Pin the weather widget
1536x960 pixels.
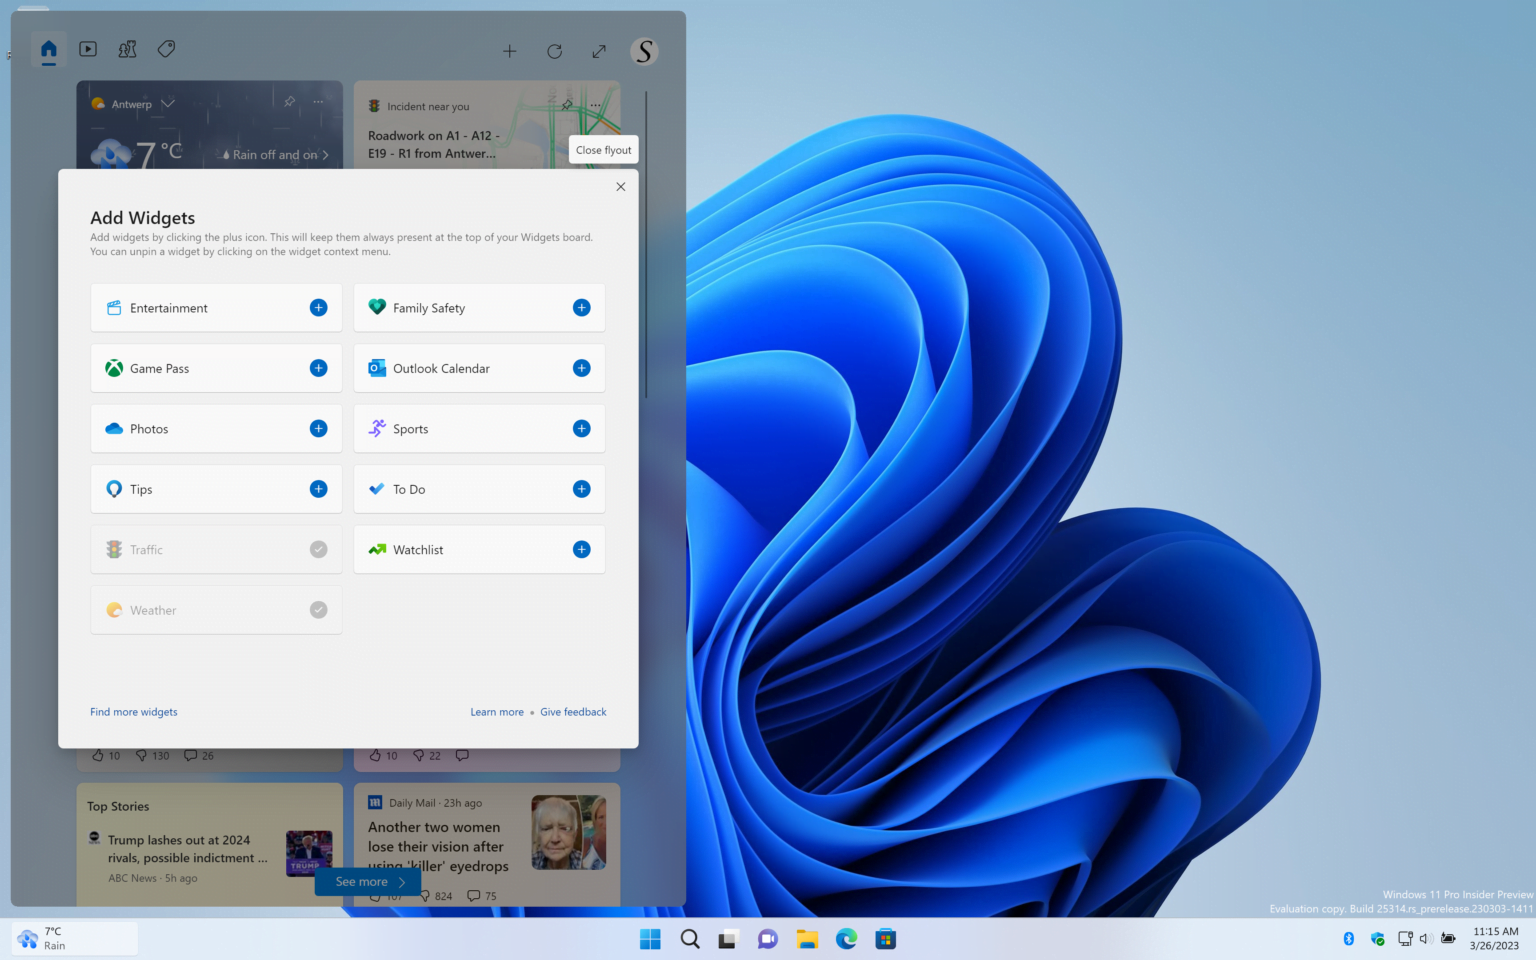(289, 102)
